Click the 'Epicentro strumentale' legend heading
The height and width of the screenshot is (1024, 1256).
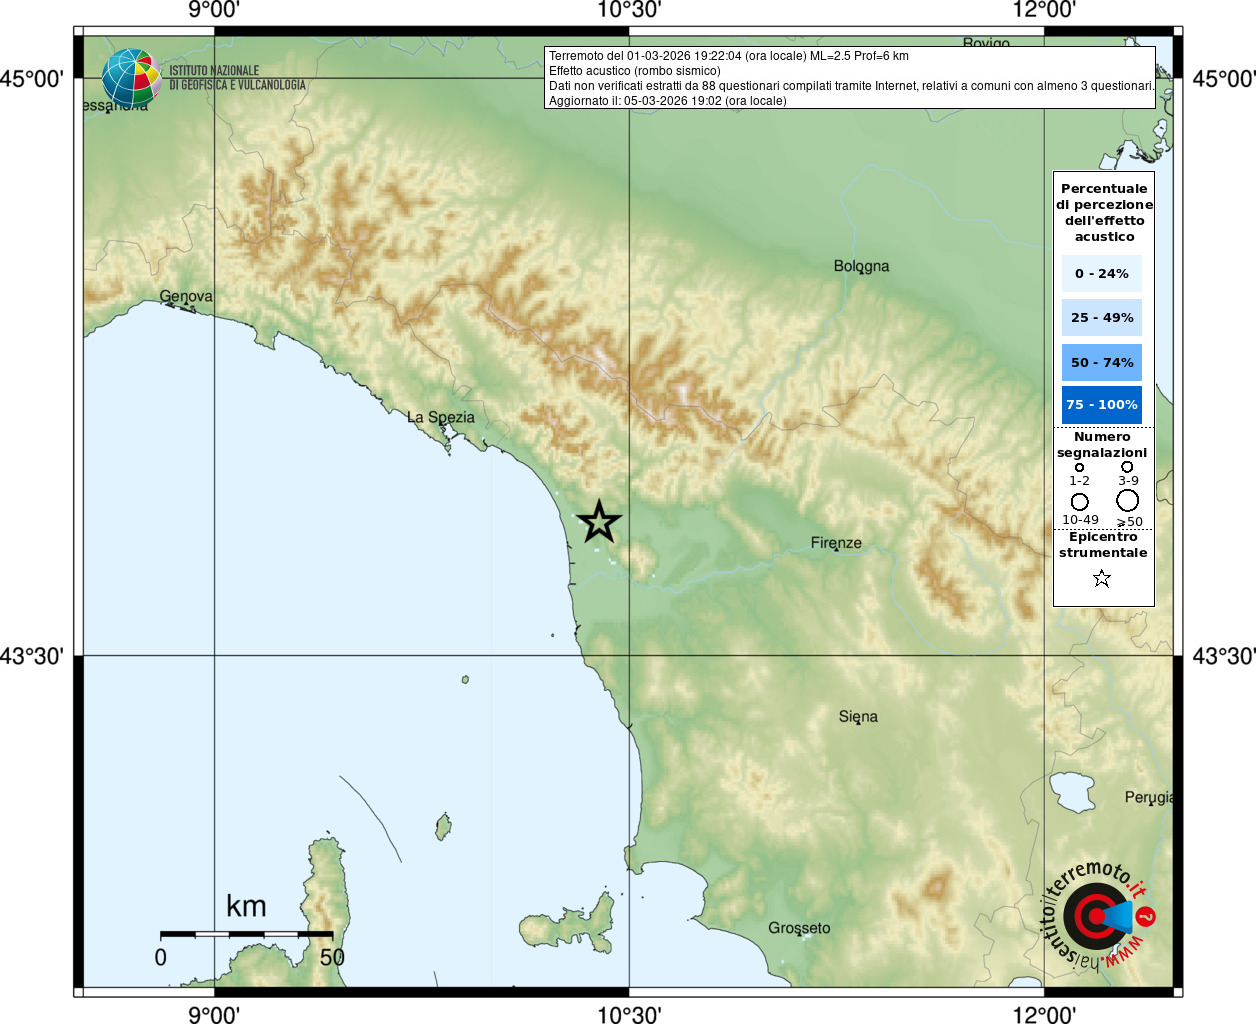pos(1103,545)
